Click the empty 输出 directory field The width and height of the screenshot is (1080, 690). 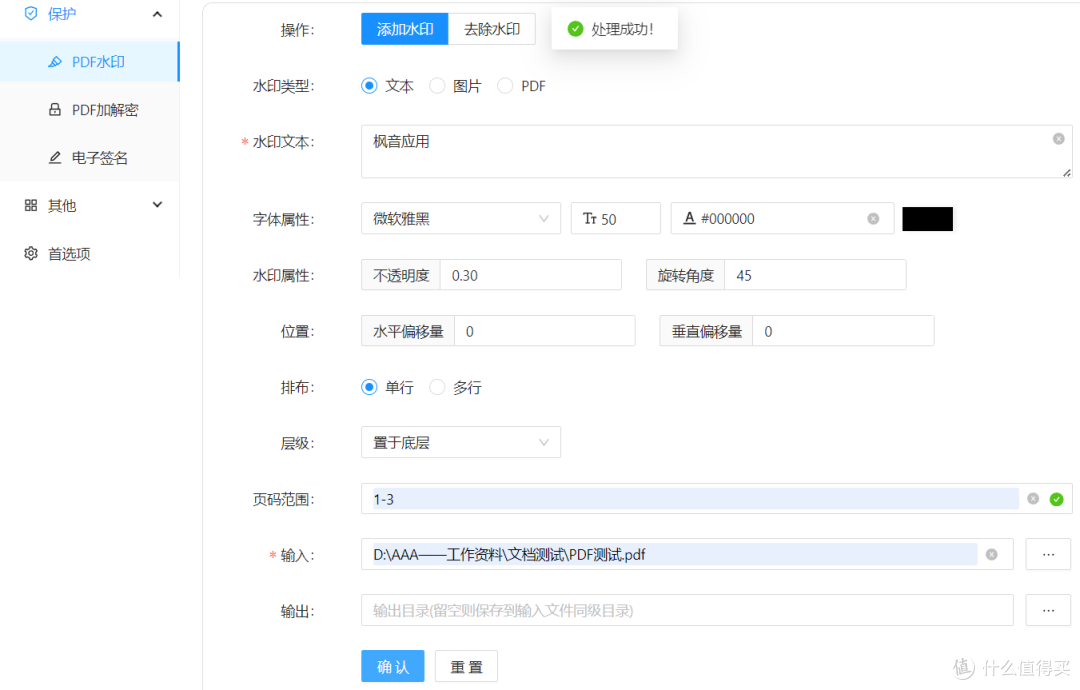point(687,610)
